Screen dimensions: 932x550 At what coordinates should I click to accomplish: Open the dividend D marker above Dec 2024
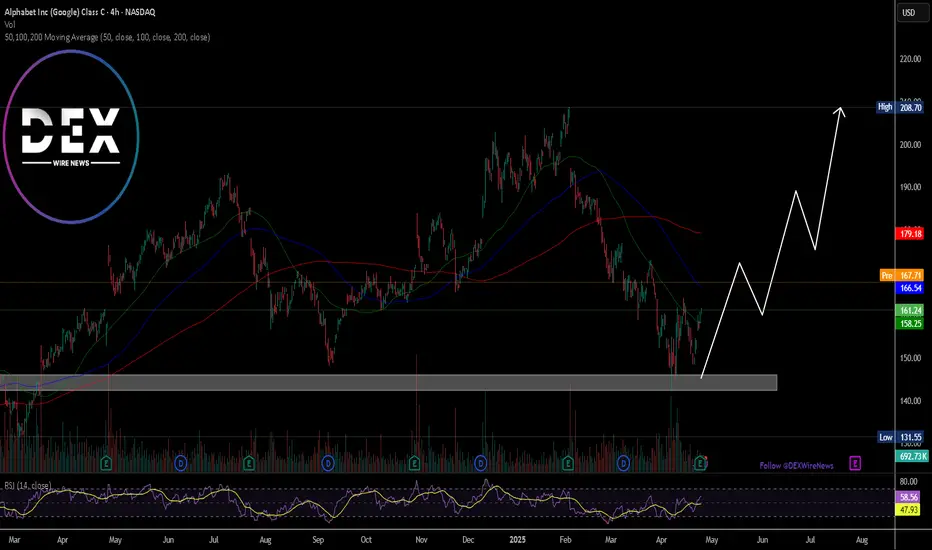[480, 463]
